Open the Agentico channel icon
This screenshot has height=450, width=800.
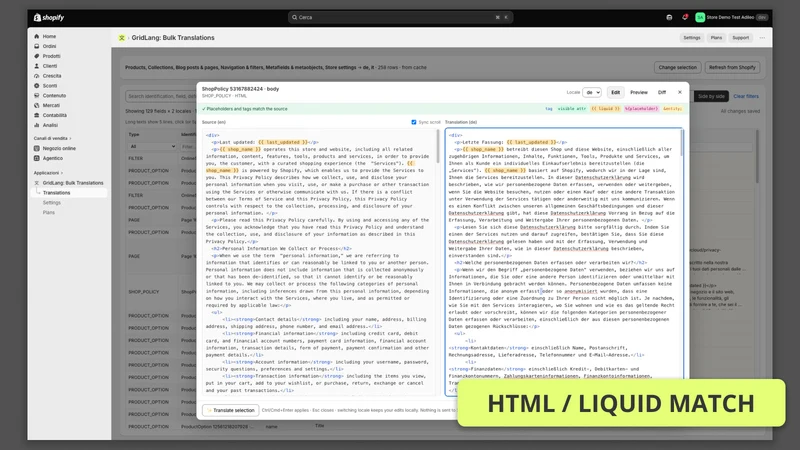(37, 158)
